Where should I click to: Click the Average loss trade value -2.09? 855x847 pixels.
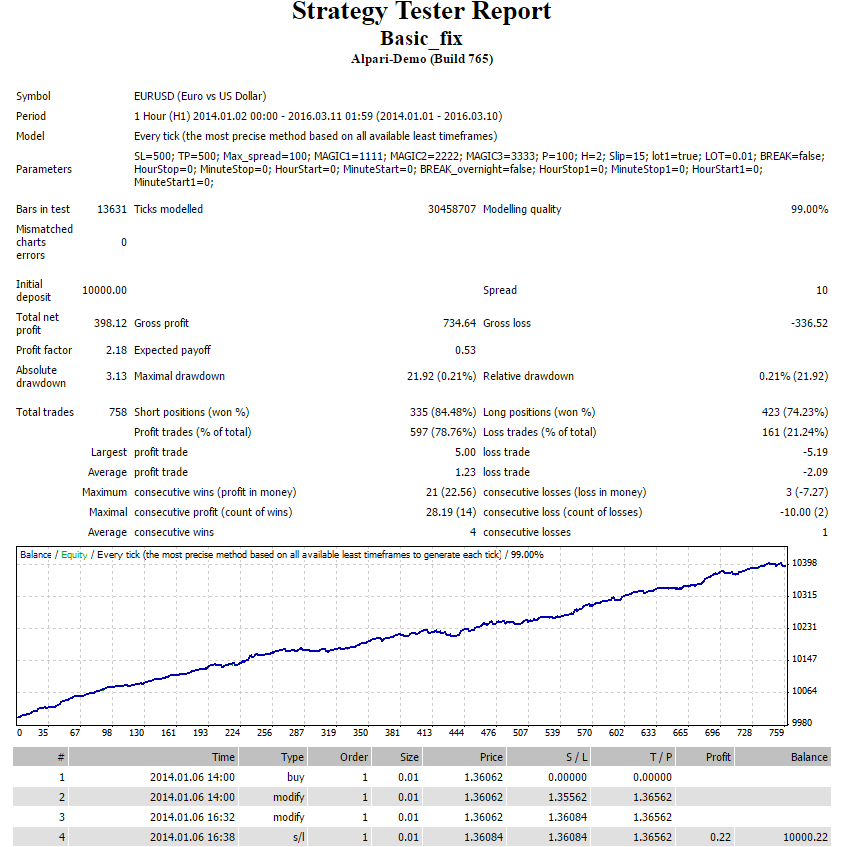(815, 472)
